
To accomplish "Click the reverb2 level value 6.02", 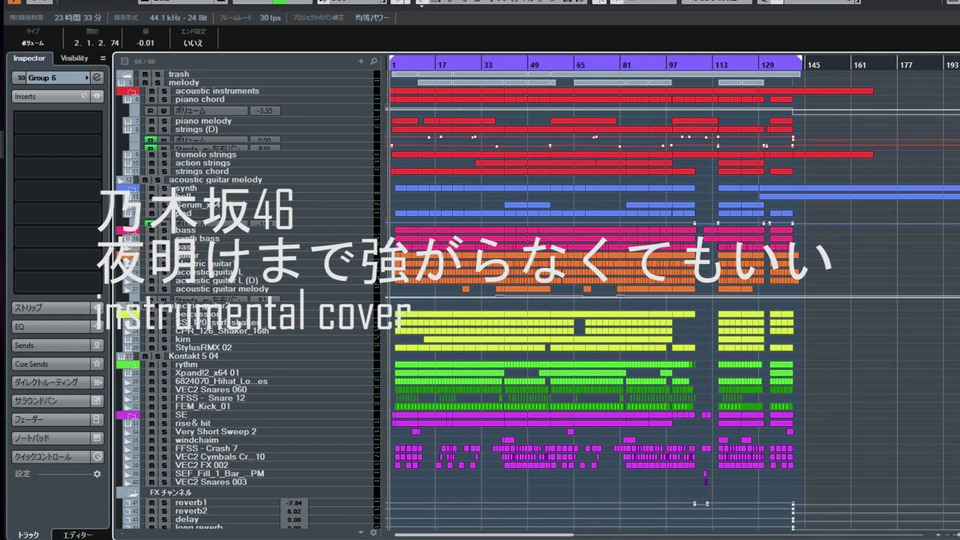I will pyautogui.click(x=294, y=511).
